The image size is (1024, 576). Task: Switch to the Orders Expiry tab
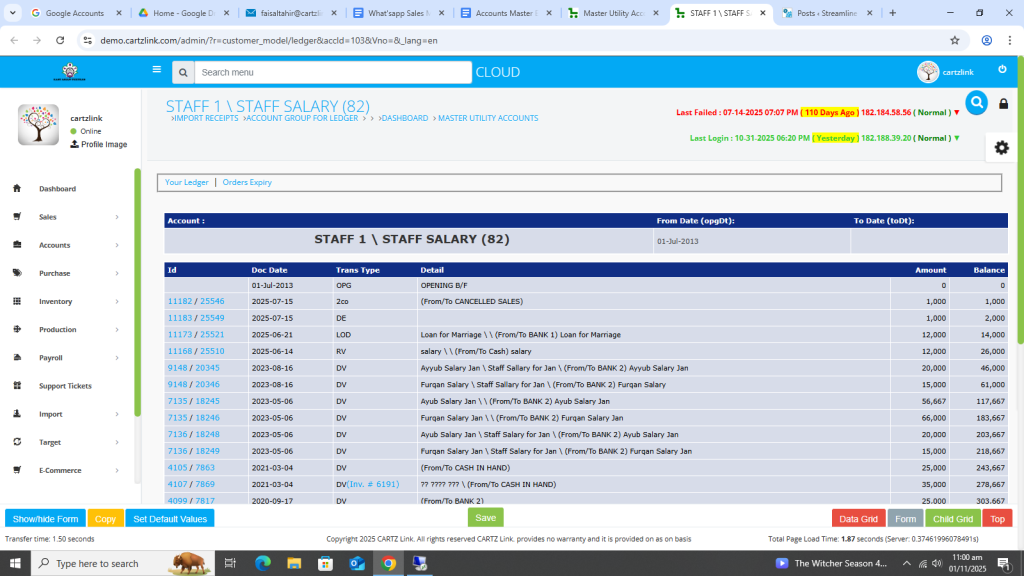[247, 183]
